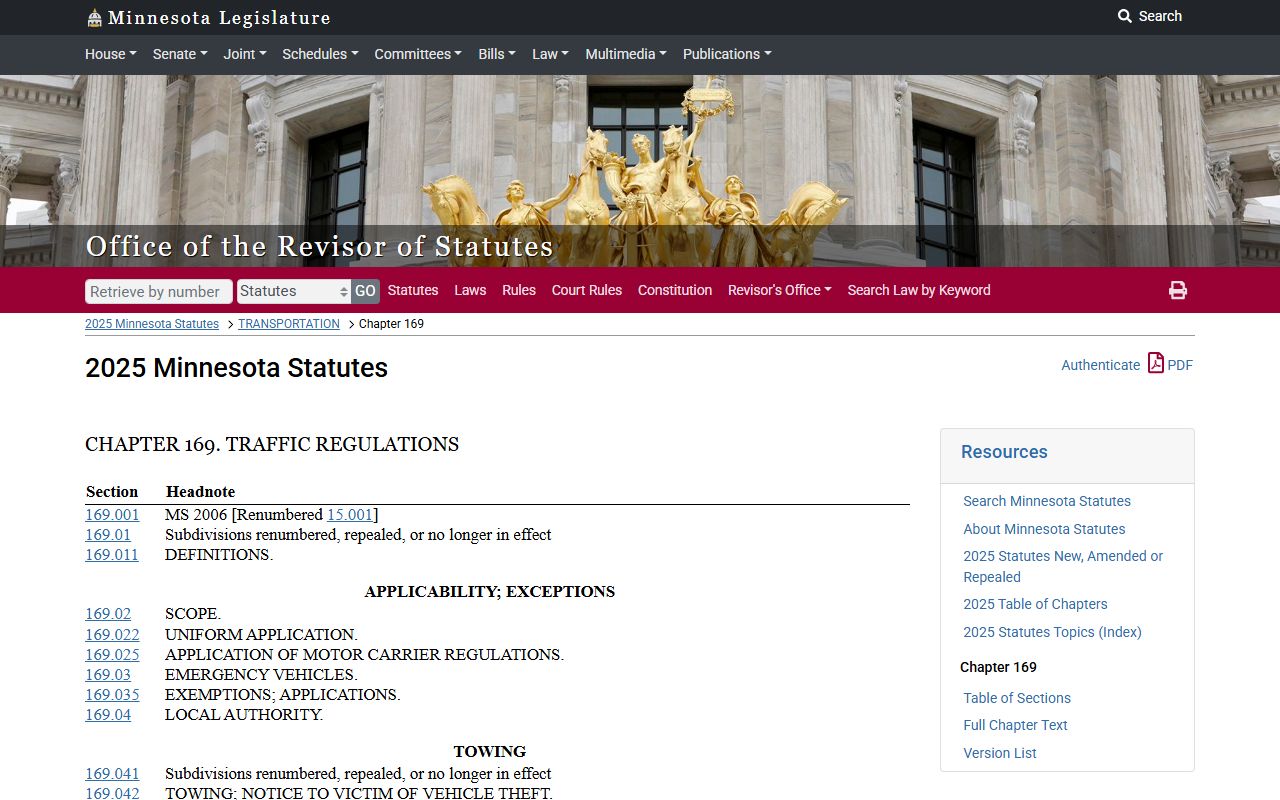Click Table of Sections link
This screenshot has width=1280, height=800.
pyautogui.click(x=1017, y=698)
